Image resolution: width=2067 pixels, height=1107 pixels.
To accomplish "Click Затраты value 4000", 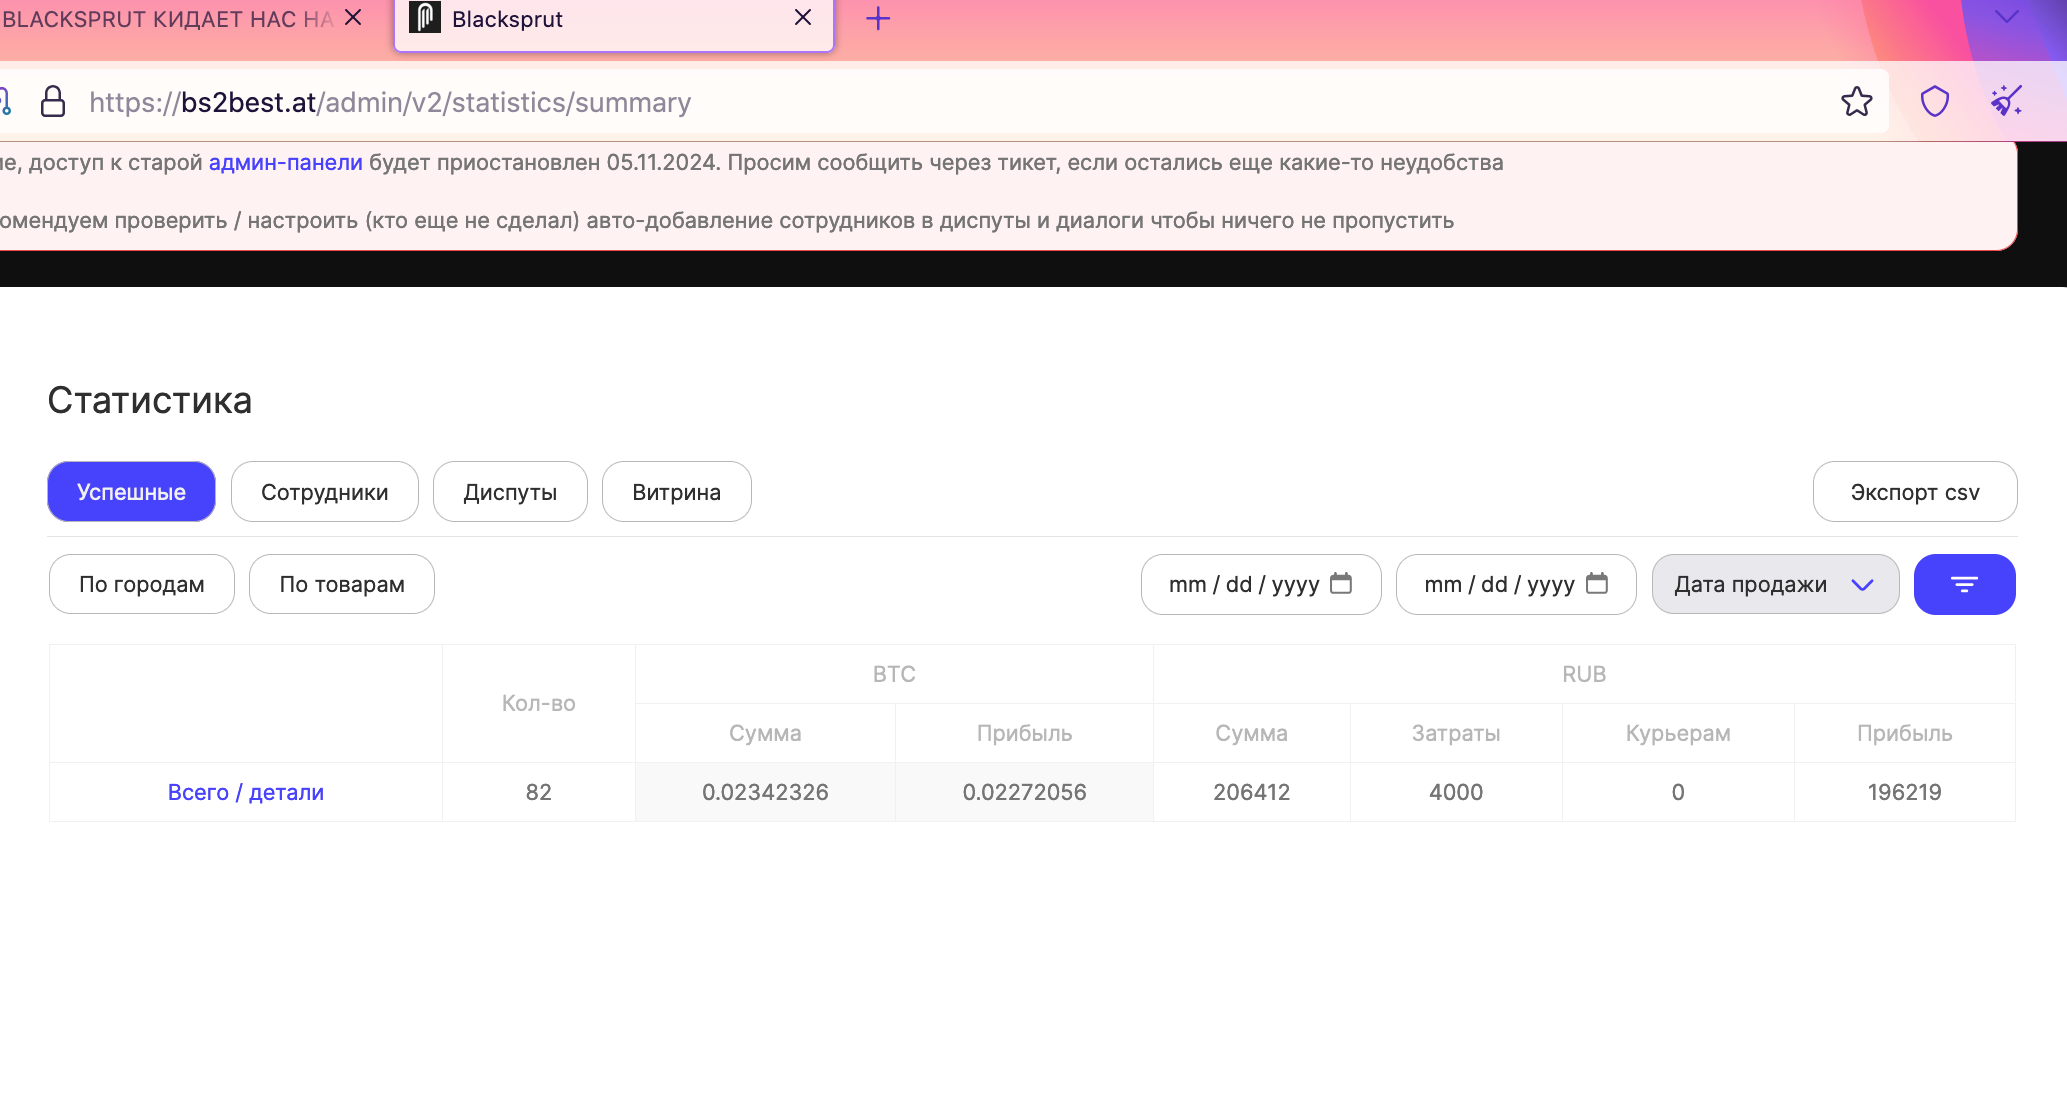I will pos(1456,792).
